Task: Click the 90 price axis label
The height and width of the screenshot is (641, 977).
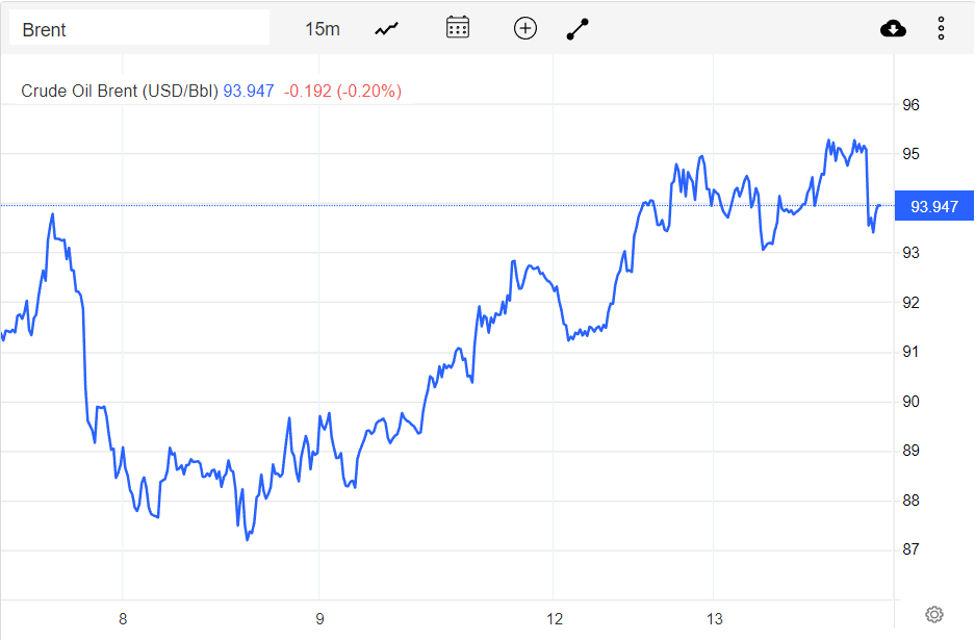Action: tap(911, 402)
